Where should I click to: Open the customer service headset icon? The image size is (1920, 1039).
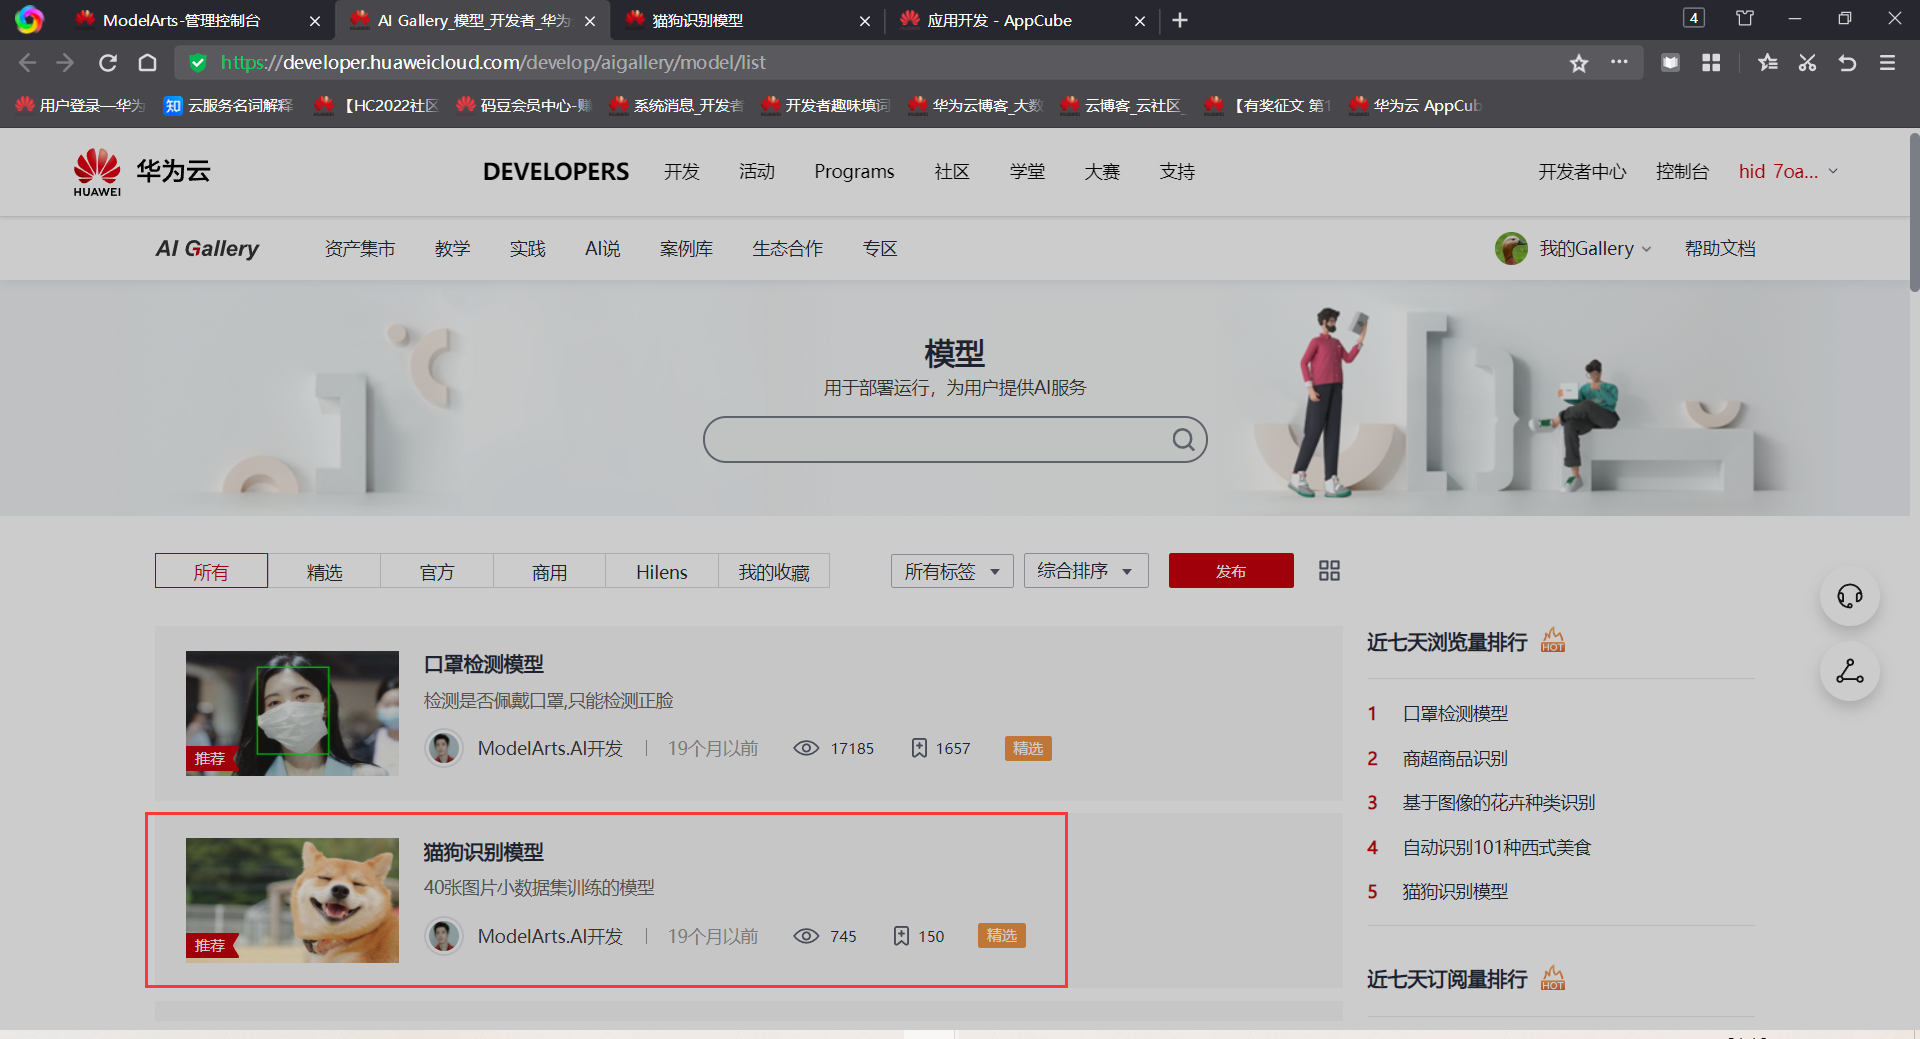pos(1849,596)
